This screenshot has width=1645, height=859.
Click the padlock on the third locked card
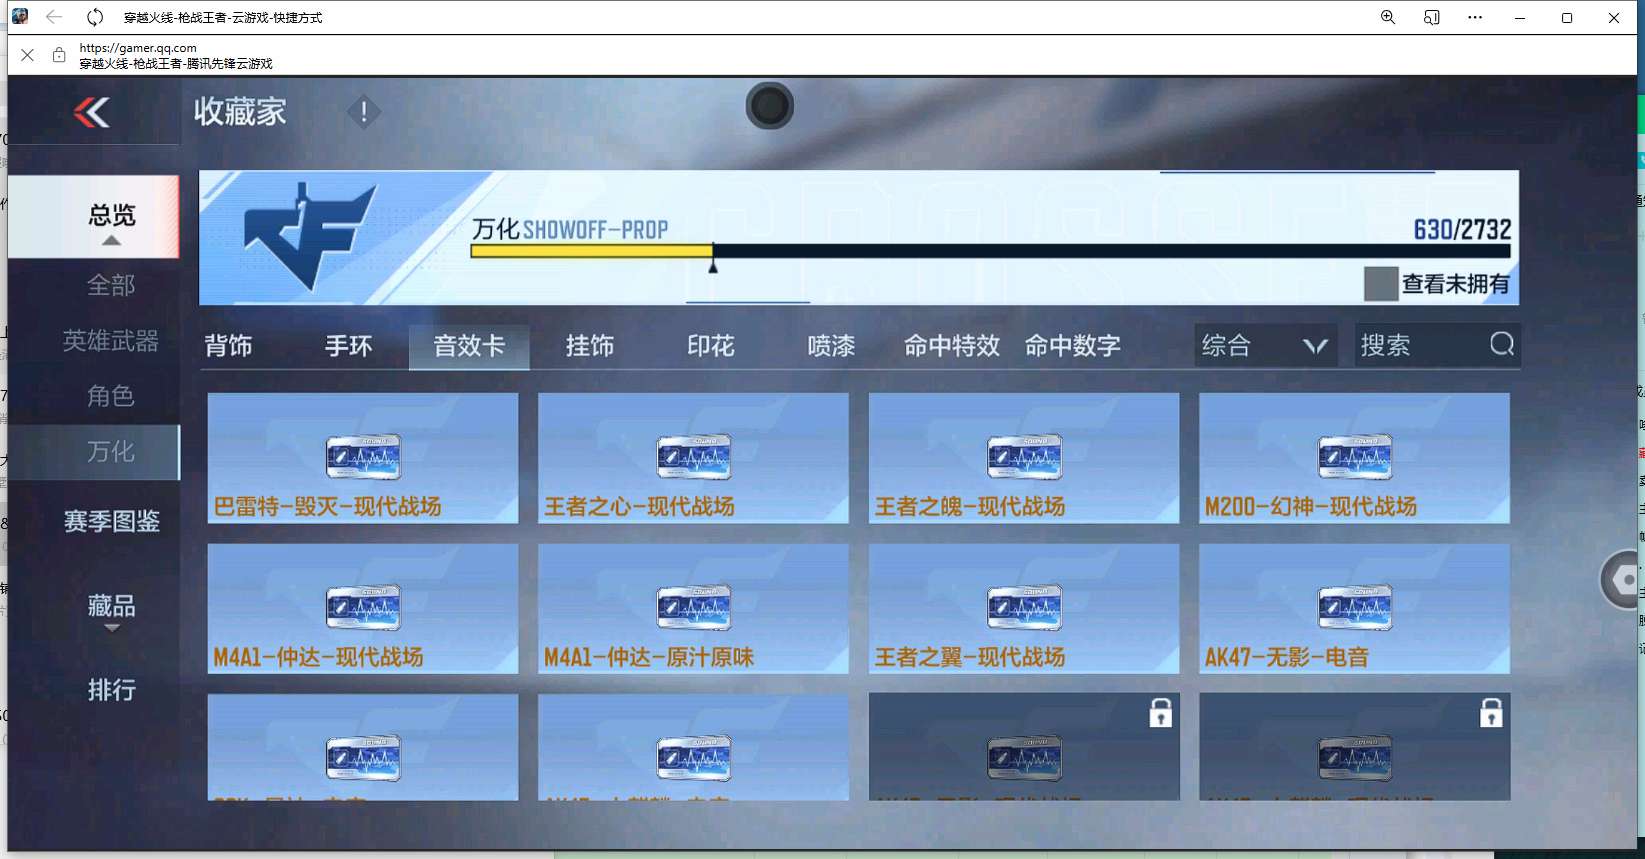[1160, 713]
